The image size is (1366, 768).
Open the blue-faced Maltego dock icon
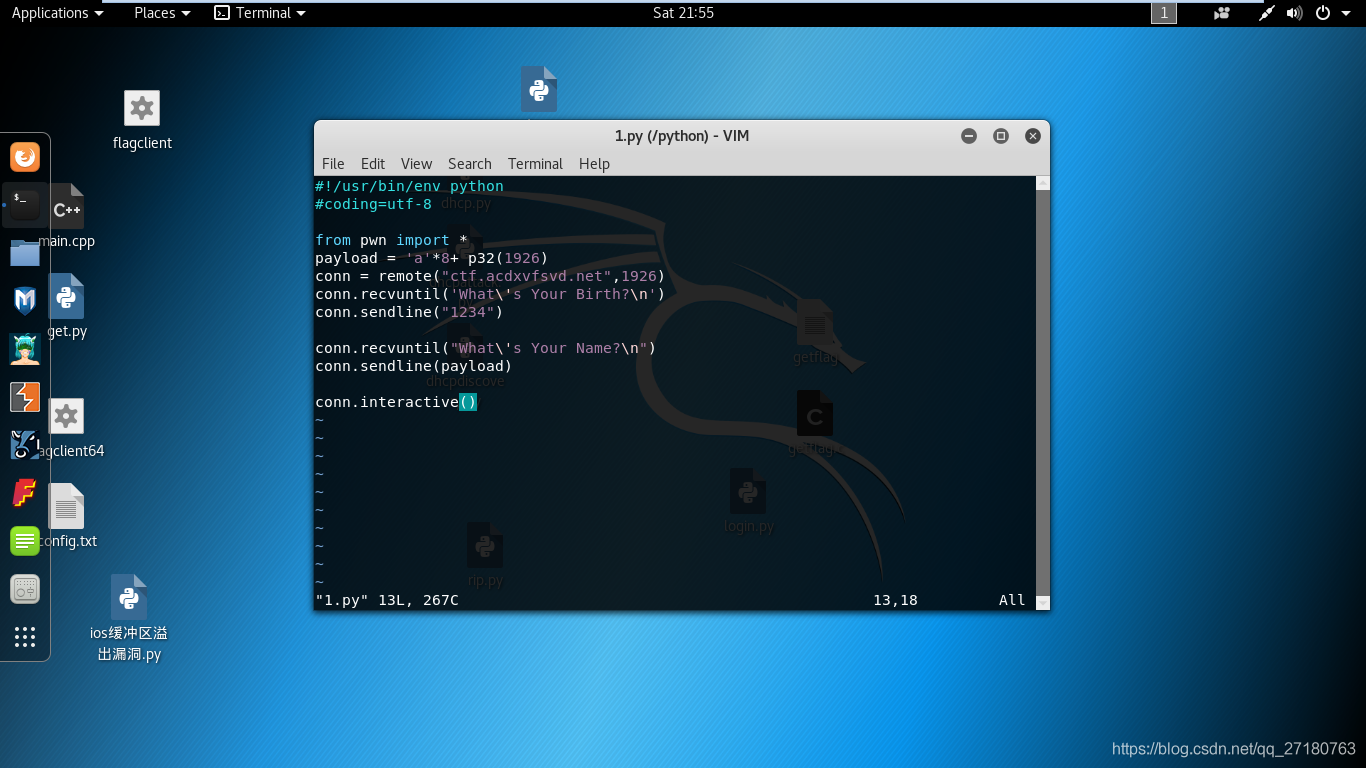[25, 445]
